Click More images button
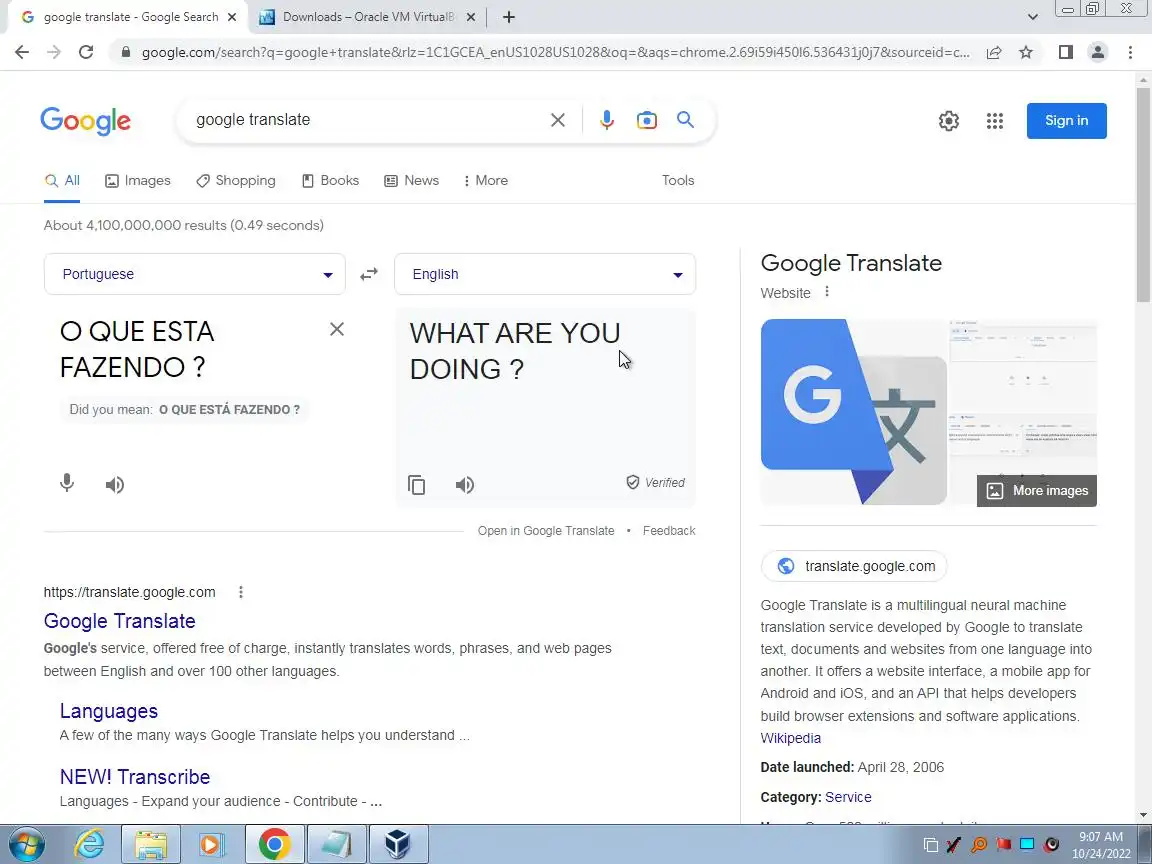The image size is (1152, 864). pyautogui.click(x=1037, y=491)
